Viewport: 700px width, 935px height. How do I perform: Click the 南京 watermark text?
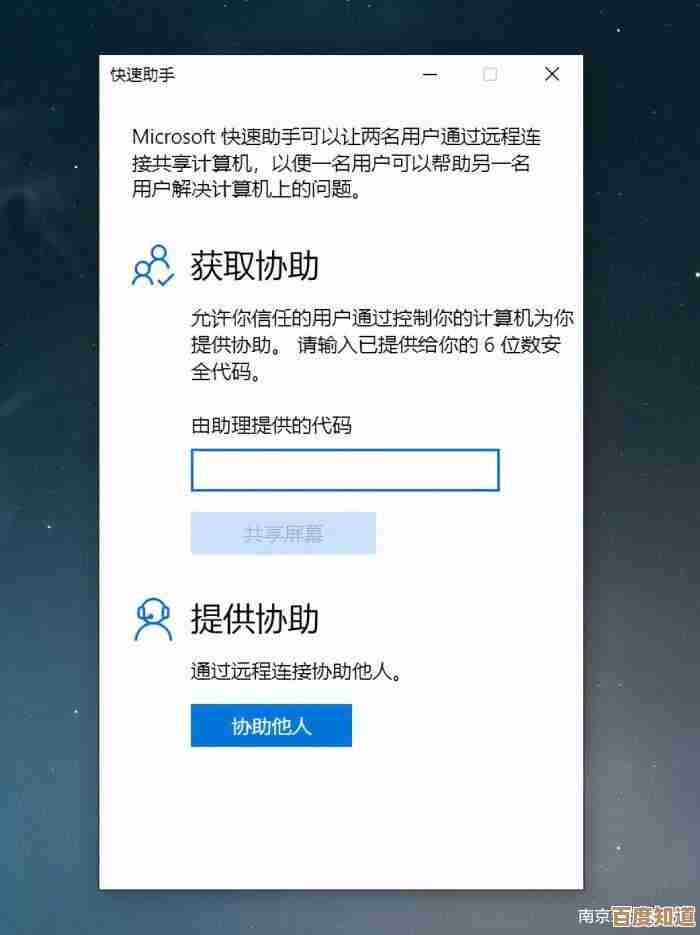594,917
